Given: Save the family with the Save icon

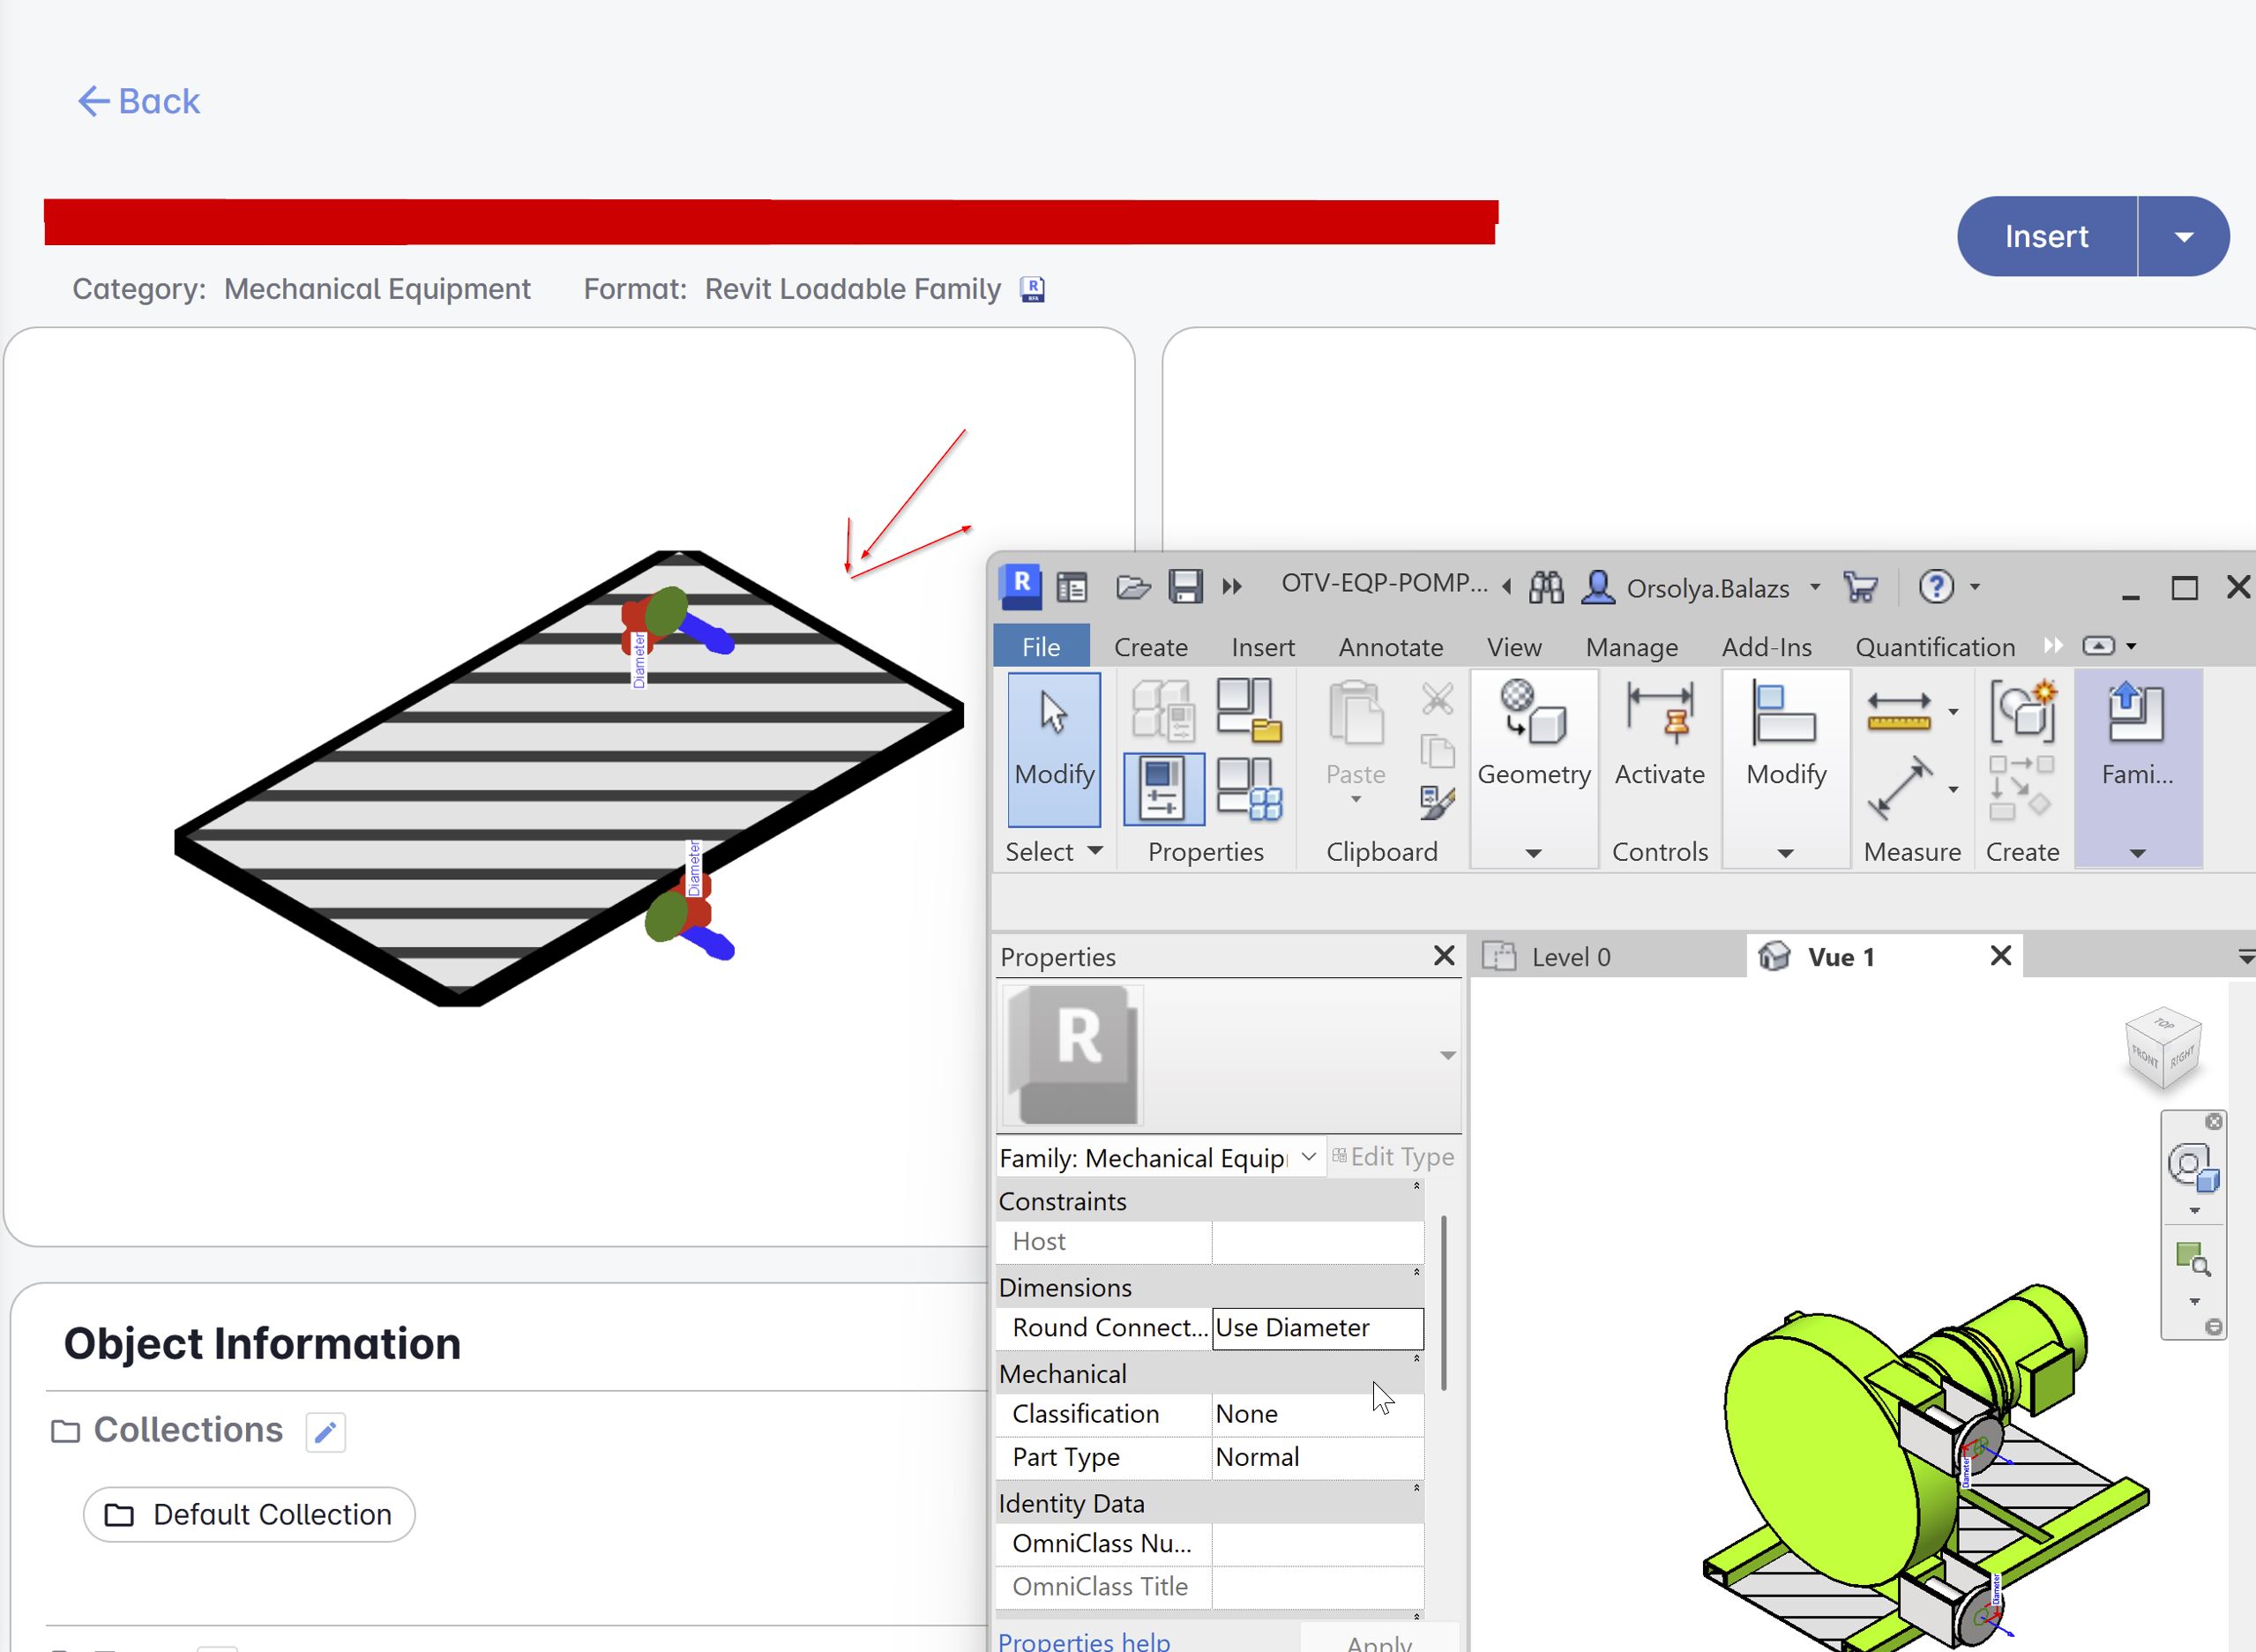Looking at the screenshot, I should (1185, 587).
